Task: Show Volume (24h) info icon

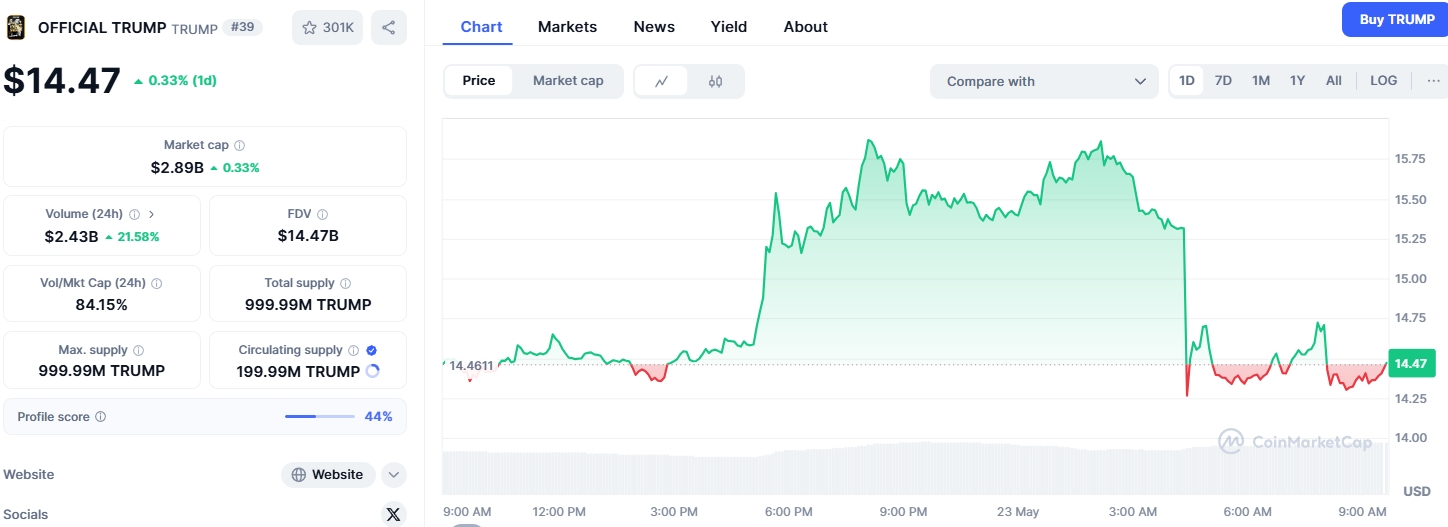Action: (x=134, y=214)
